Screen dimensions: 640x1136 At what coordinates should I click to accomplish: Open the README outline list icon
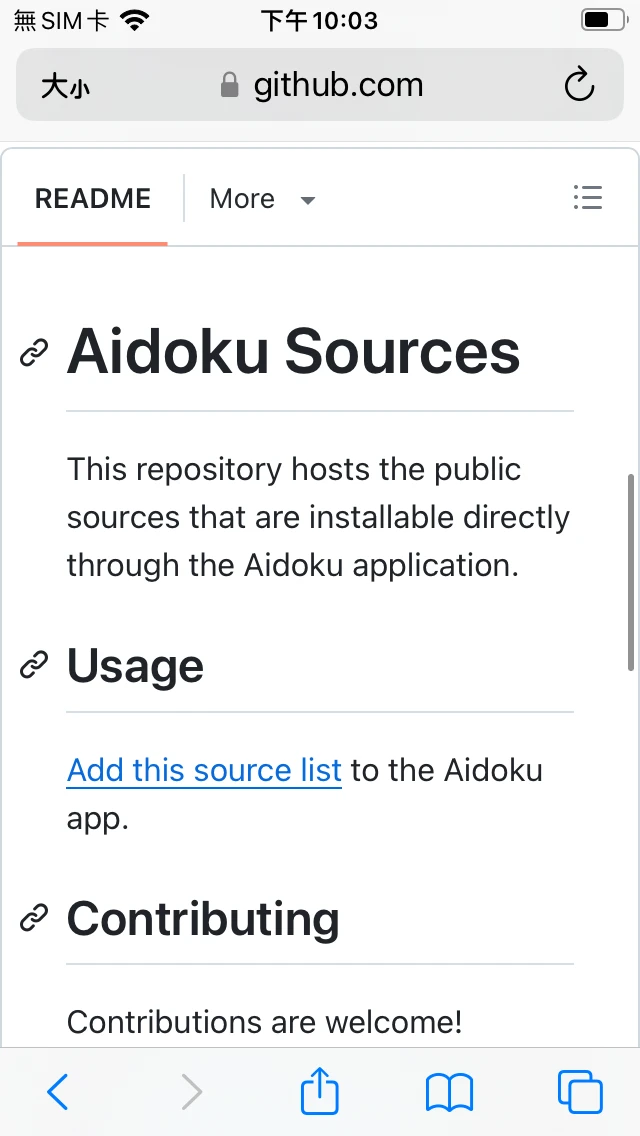[587, 198]
